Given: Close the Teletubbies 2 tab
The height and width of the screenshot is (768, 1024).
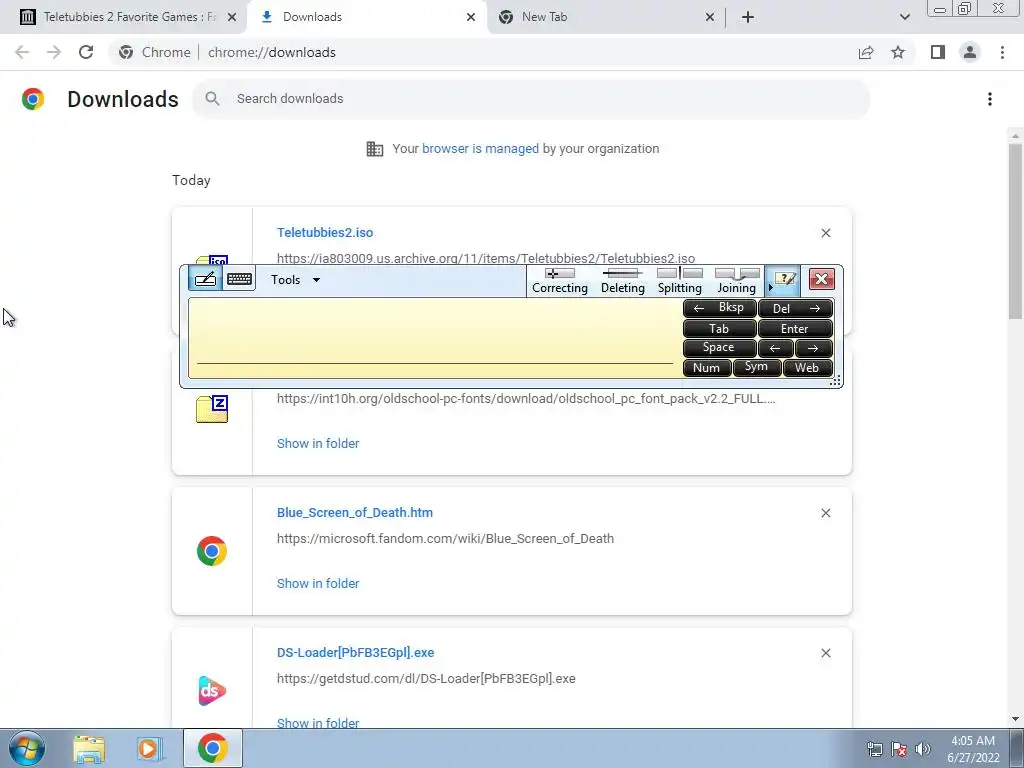Looking at the screenshot, I should coord(232,18).
